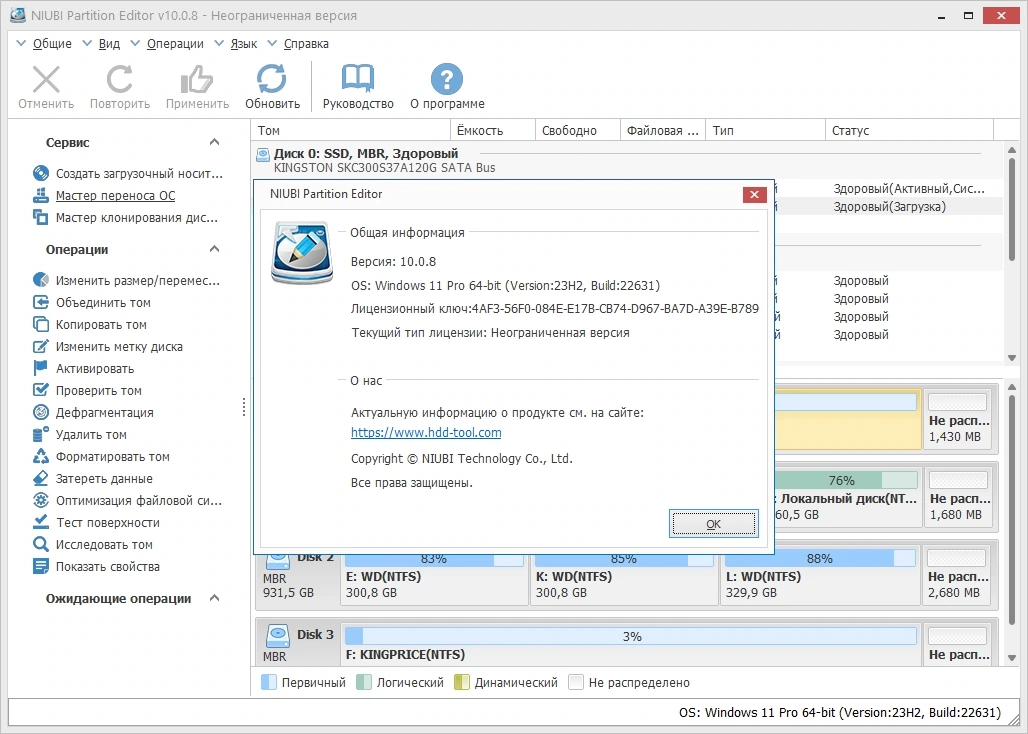
Task: Open Мастер клонирования диска
Action: tap(136, 218)
